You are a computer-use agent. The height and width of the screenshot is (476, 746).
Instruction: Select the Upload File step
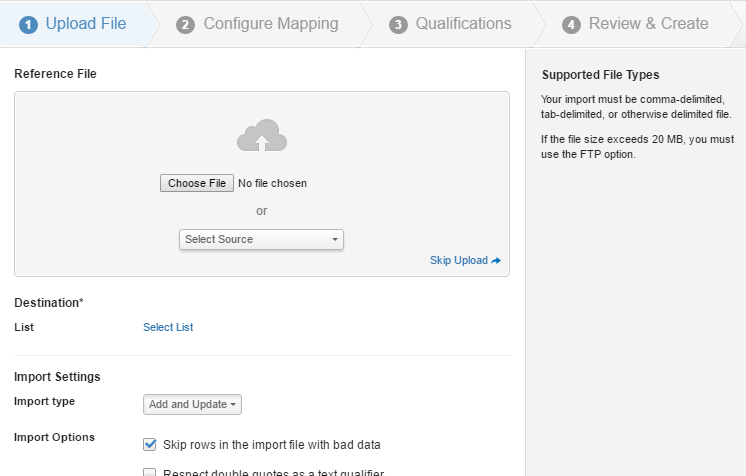tap(86, 24)
